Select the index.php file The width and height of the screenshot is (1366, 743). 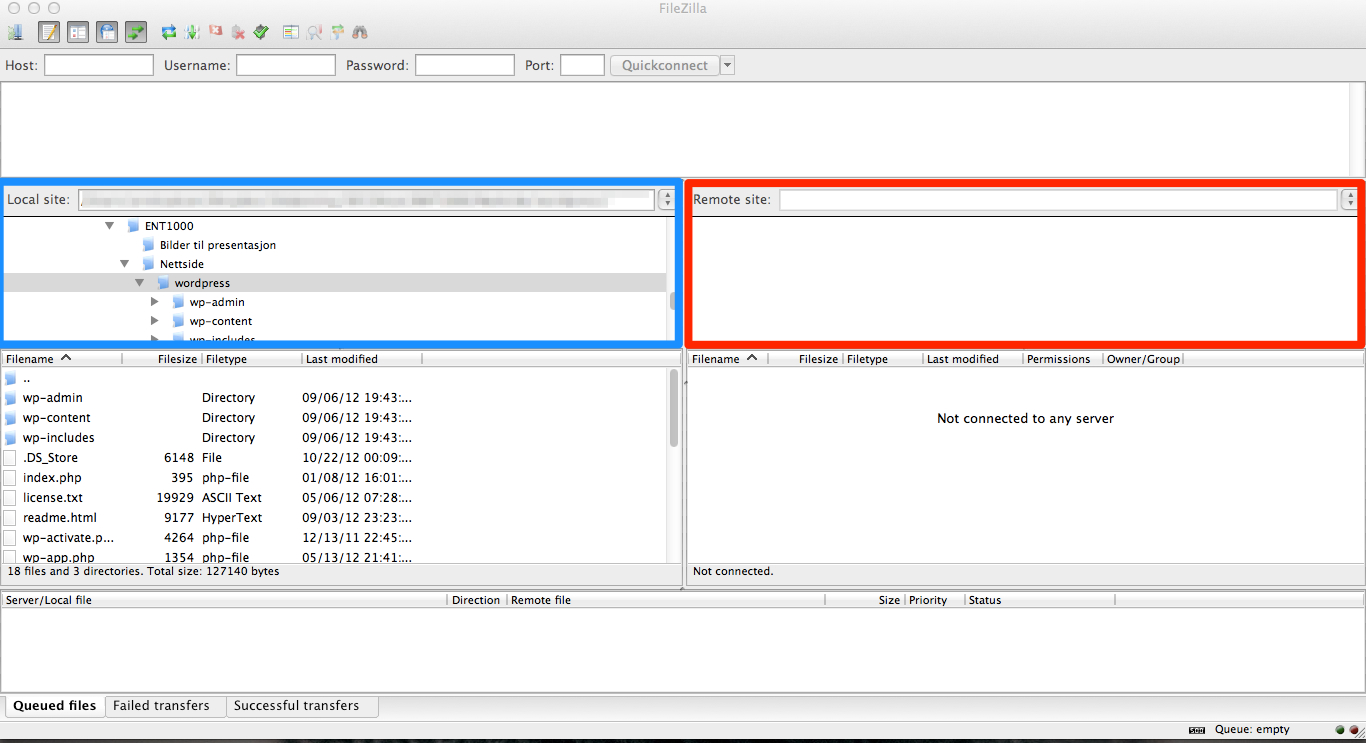coord(334,478)
